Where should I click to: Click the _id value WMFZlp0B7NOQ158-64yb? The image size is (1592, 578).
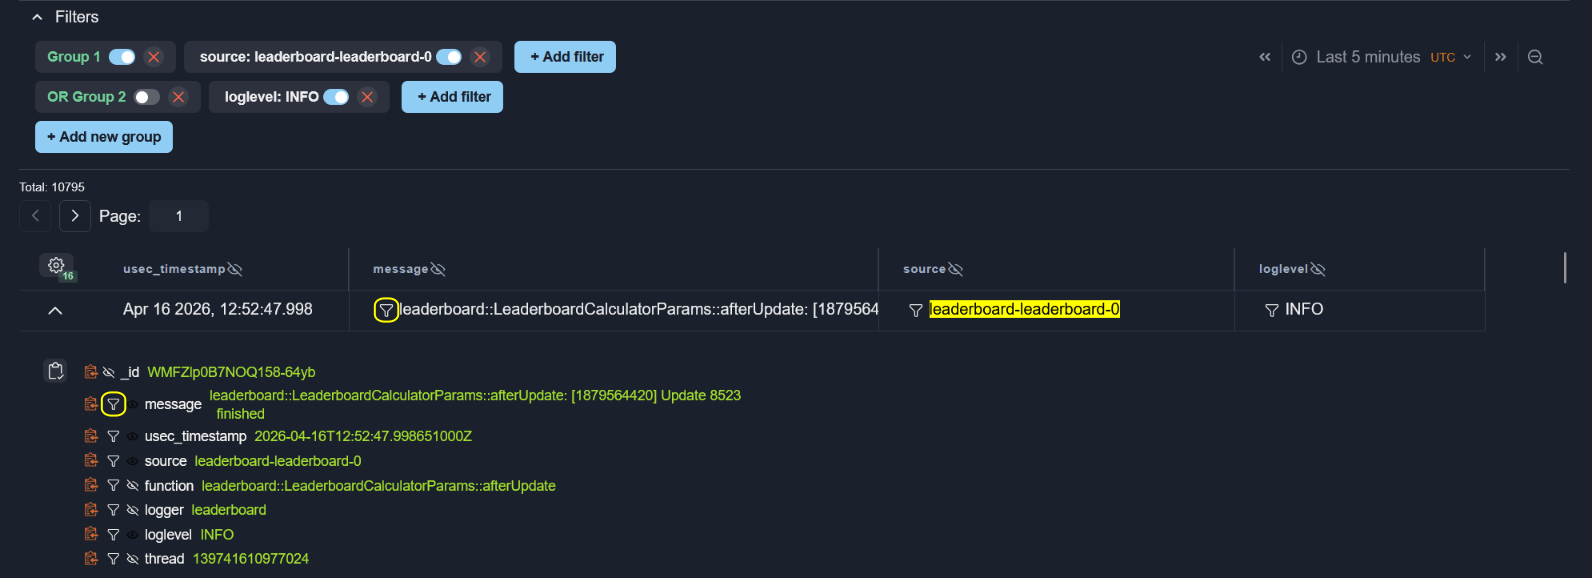pyautogui.click(x=231, y=372)
